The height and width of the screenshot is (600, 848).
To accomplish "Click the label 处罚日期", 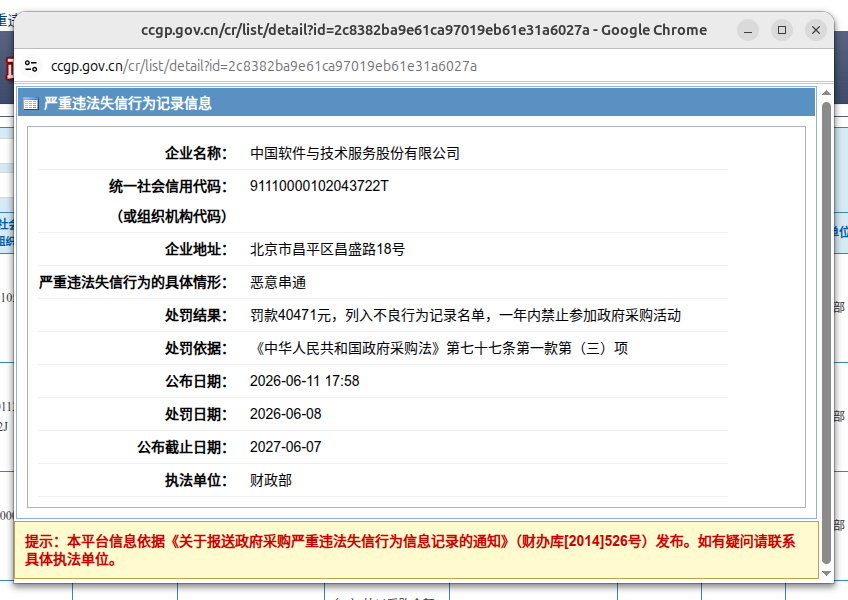I will point(196,414).
